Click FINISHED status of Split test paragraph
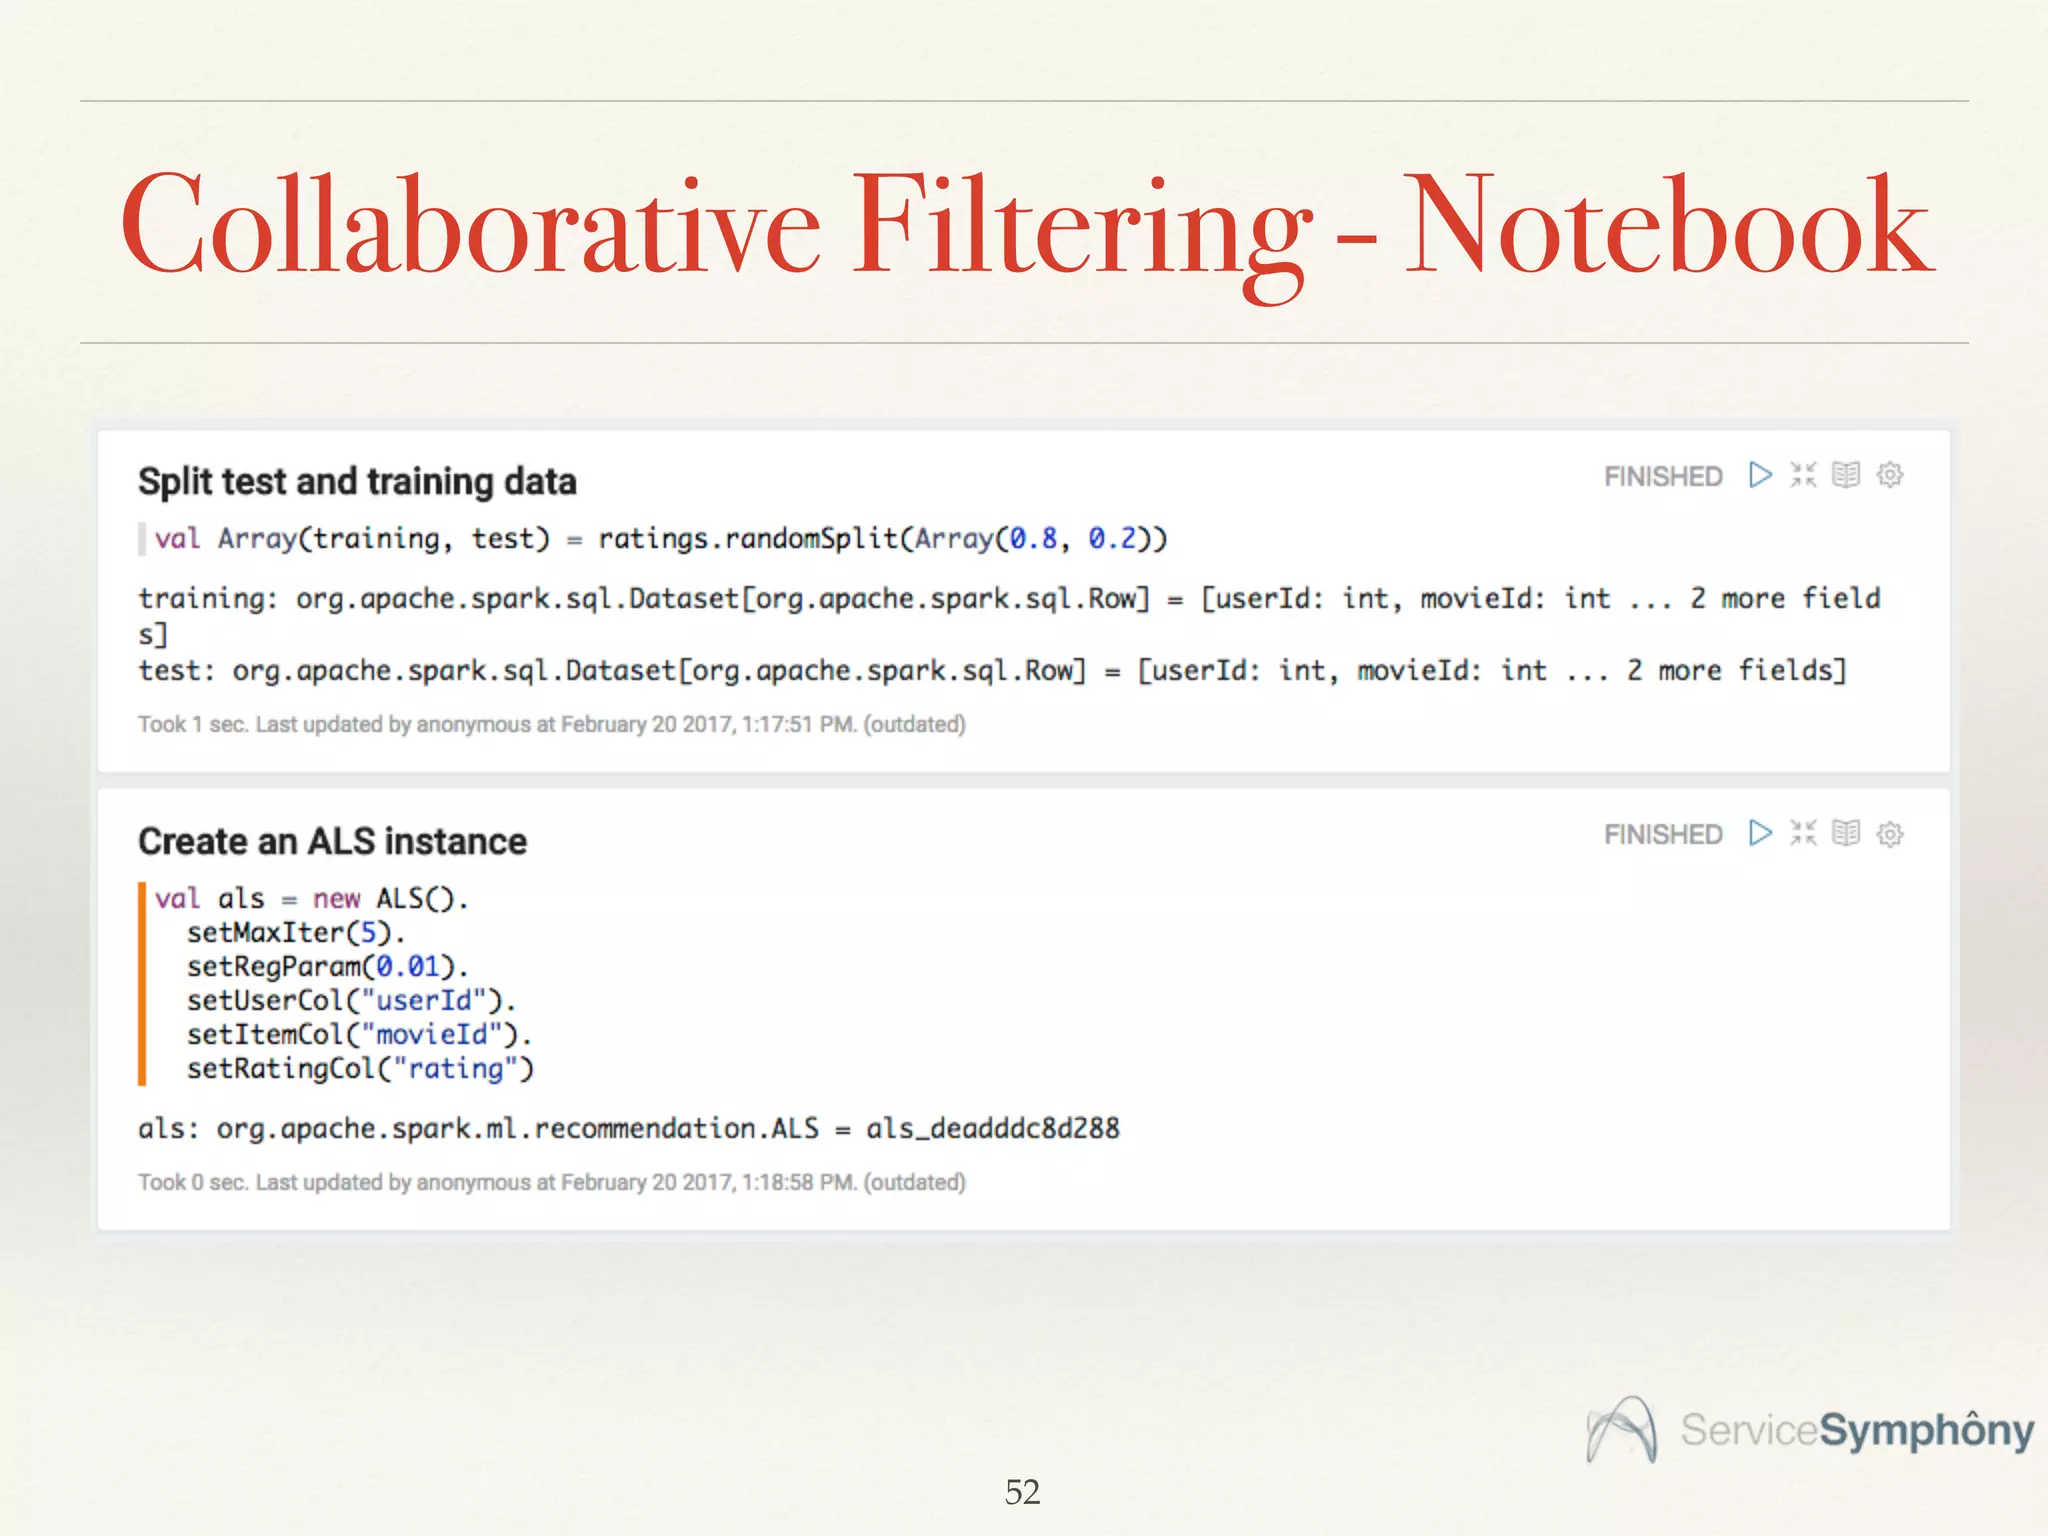Viewport: 2048px width, 1536px height. click(x=1663, y=477)
